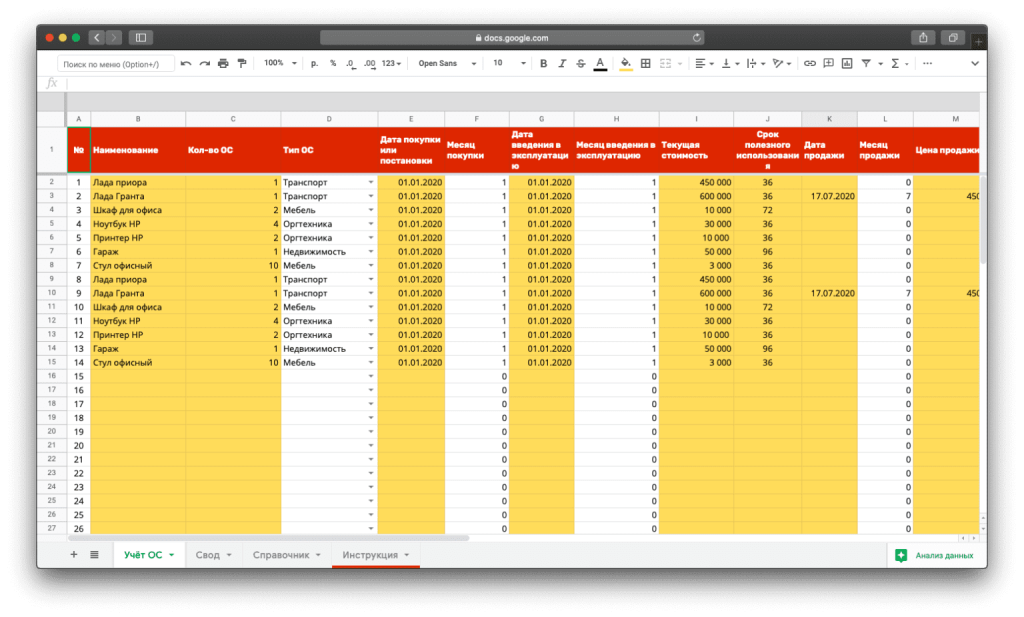
Task: Open the cell borders tool
Action: click(646, 63)
